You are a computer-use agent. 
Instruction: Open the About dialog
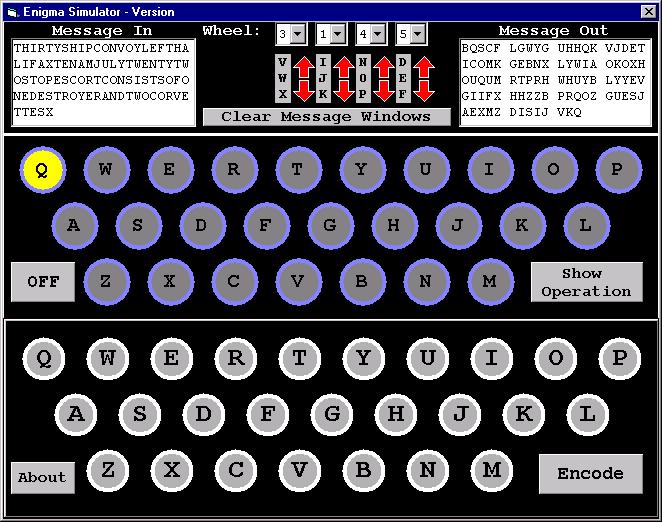click(x=42, y=478)
